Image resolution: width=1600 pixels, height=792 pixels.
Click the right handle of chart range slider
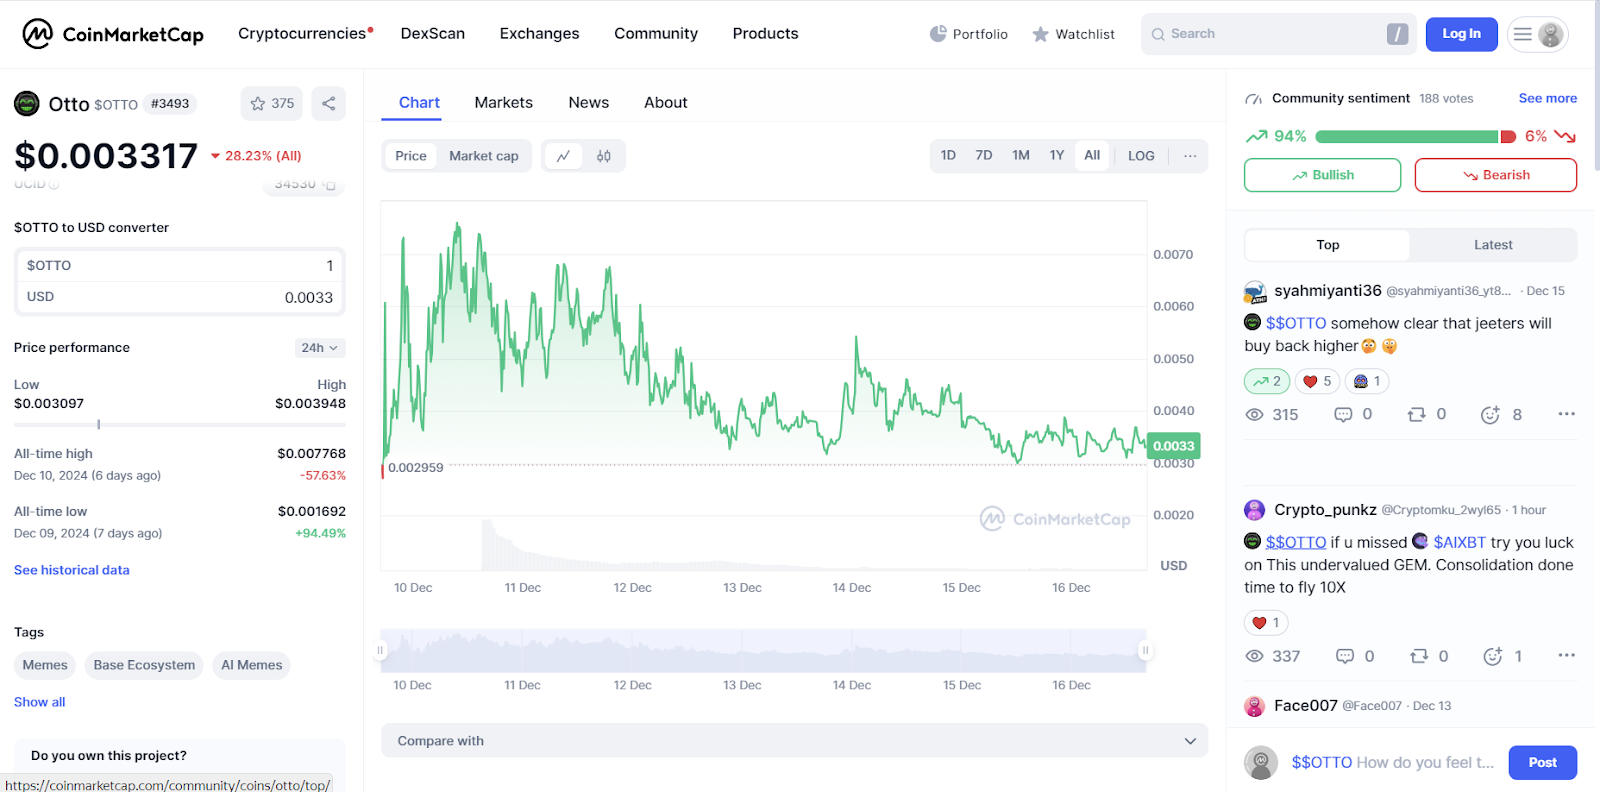point(1145,651)
